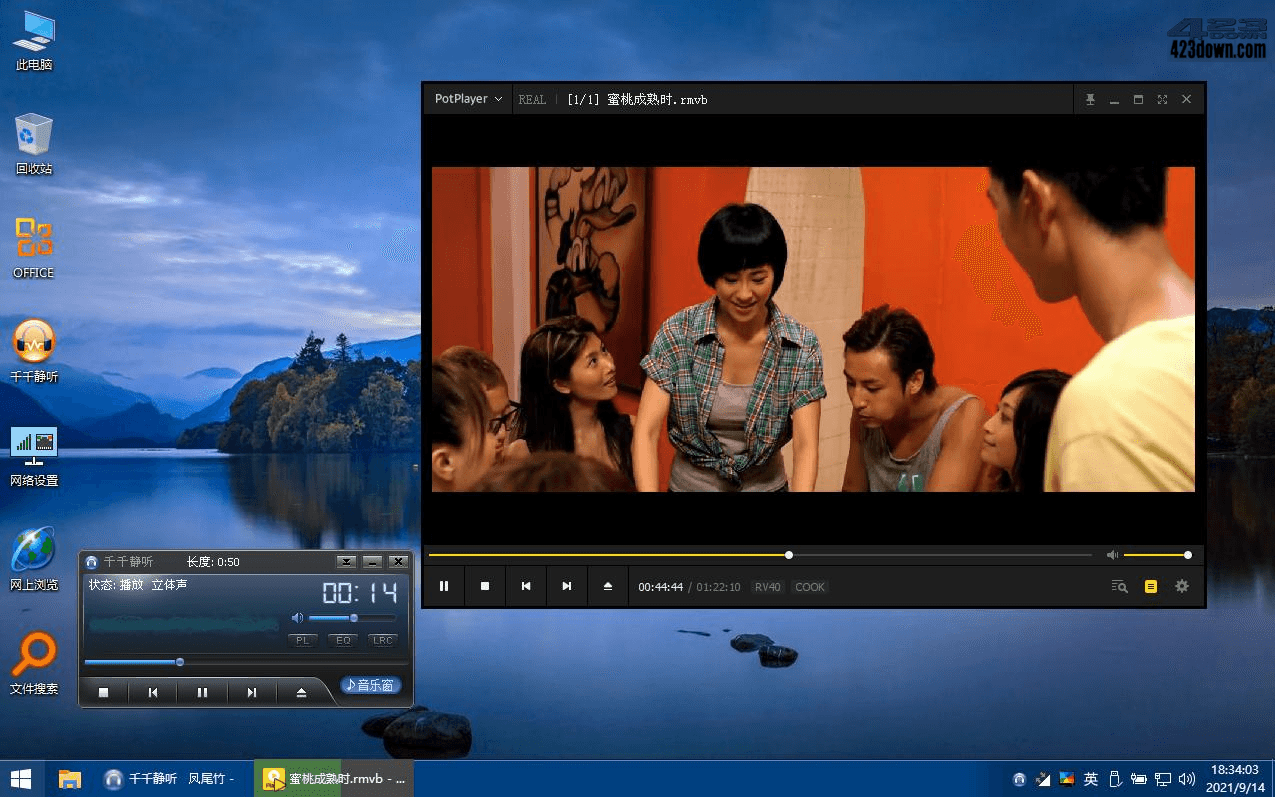The width and height of the screenshot is (1275, 797).
Task: Switch input language 英 indicator
Action: point(1091,779)
